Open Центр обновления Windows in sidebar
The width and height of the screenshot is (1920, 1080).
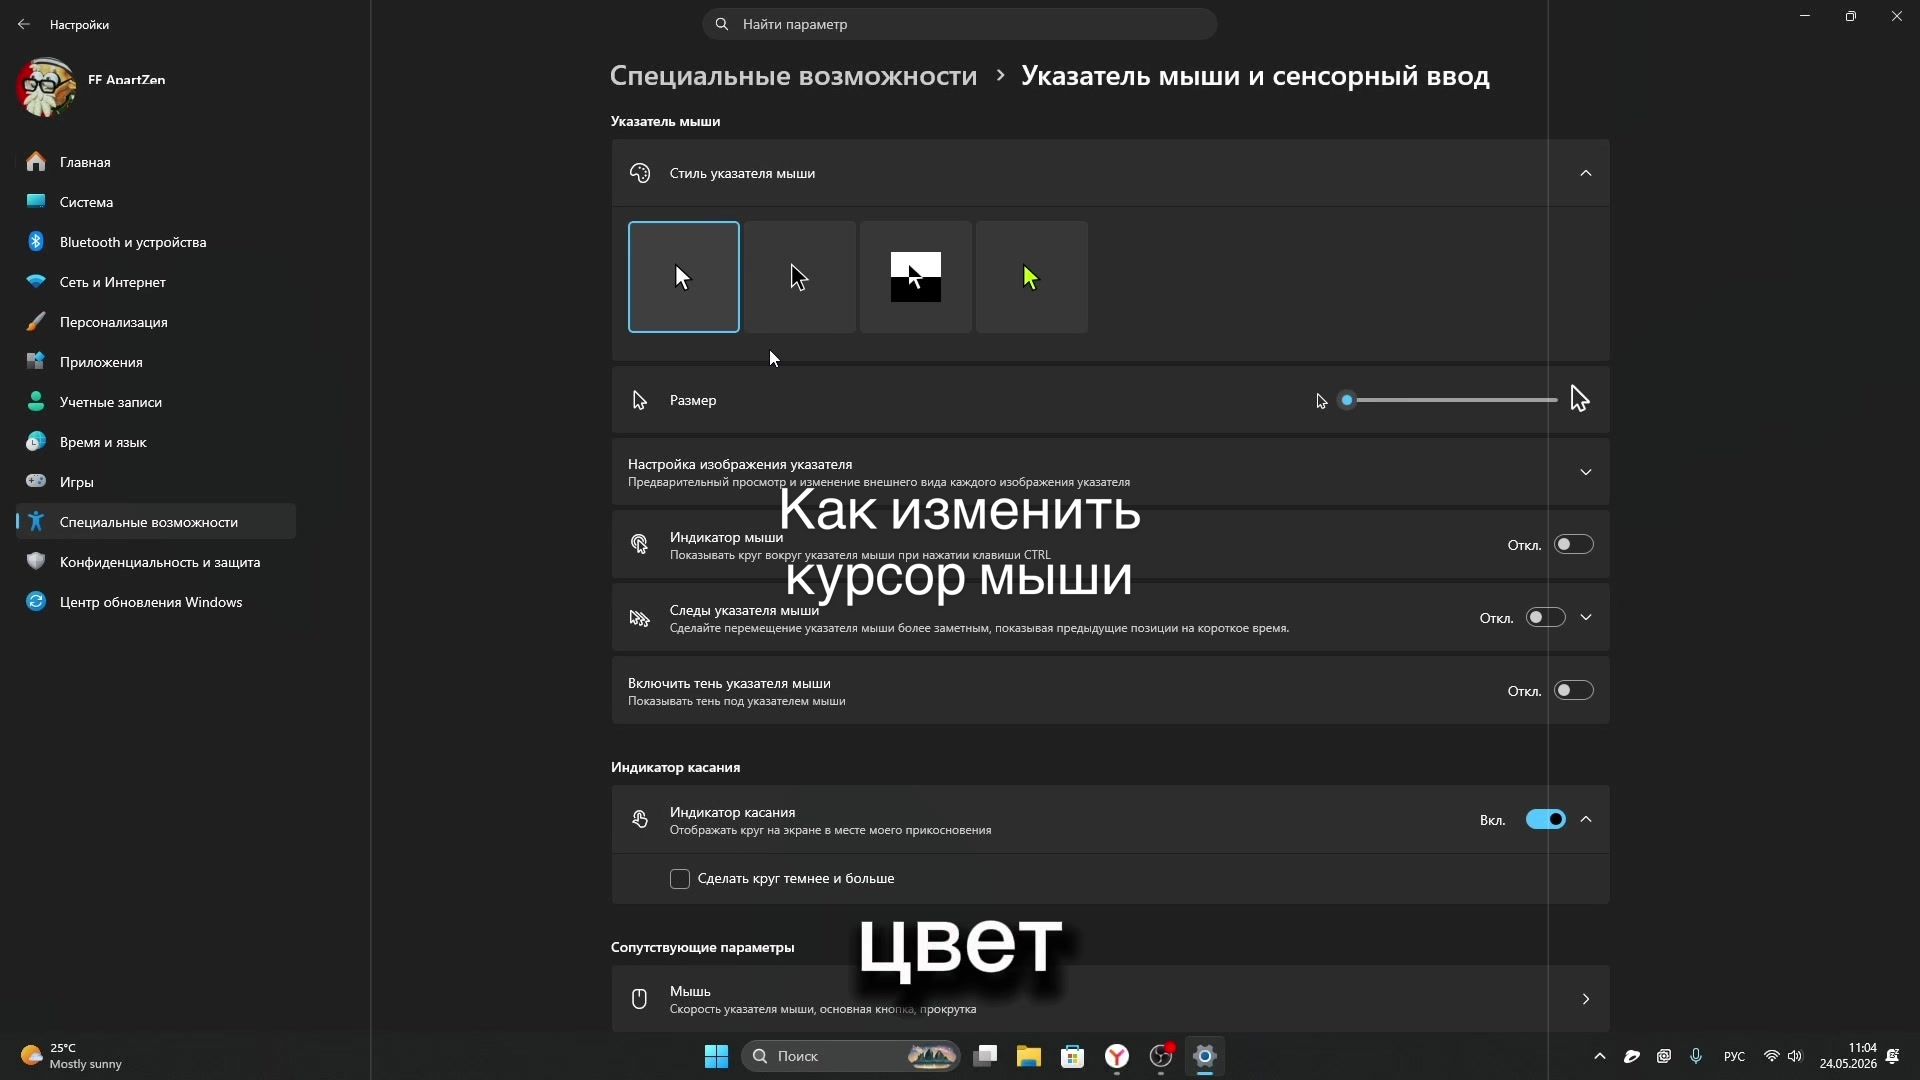(x=156, y=602)
